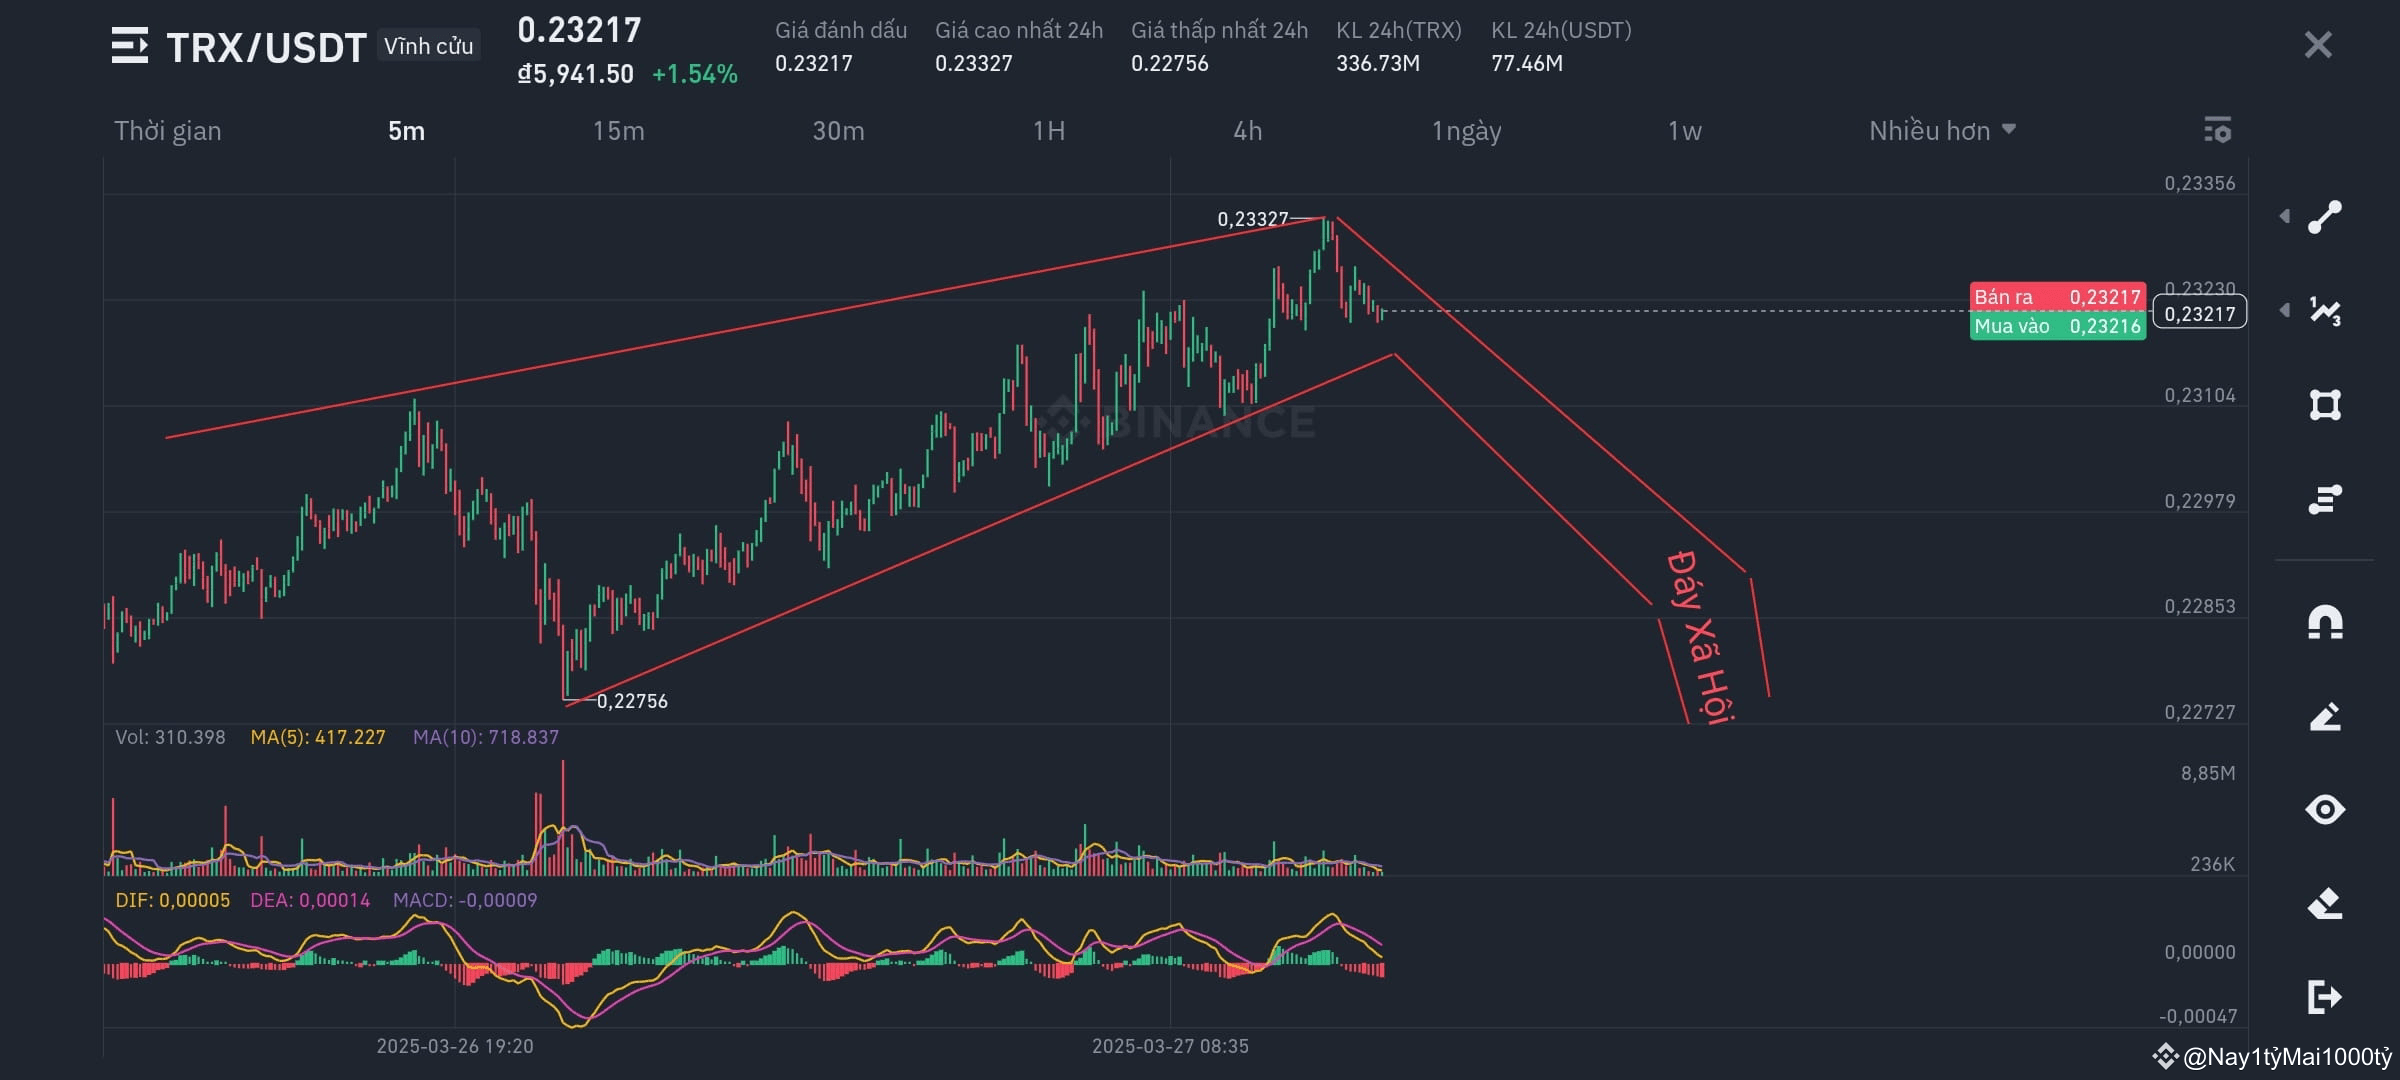
Task: Click the 8,85M volume axis label
Action: point(2208,773)
